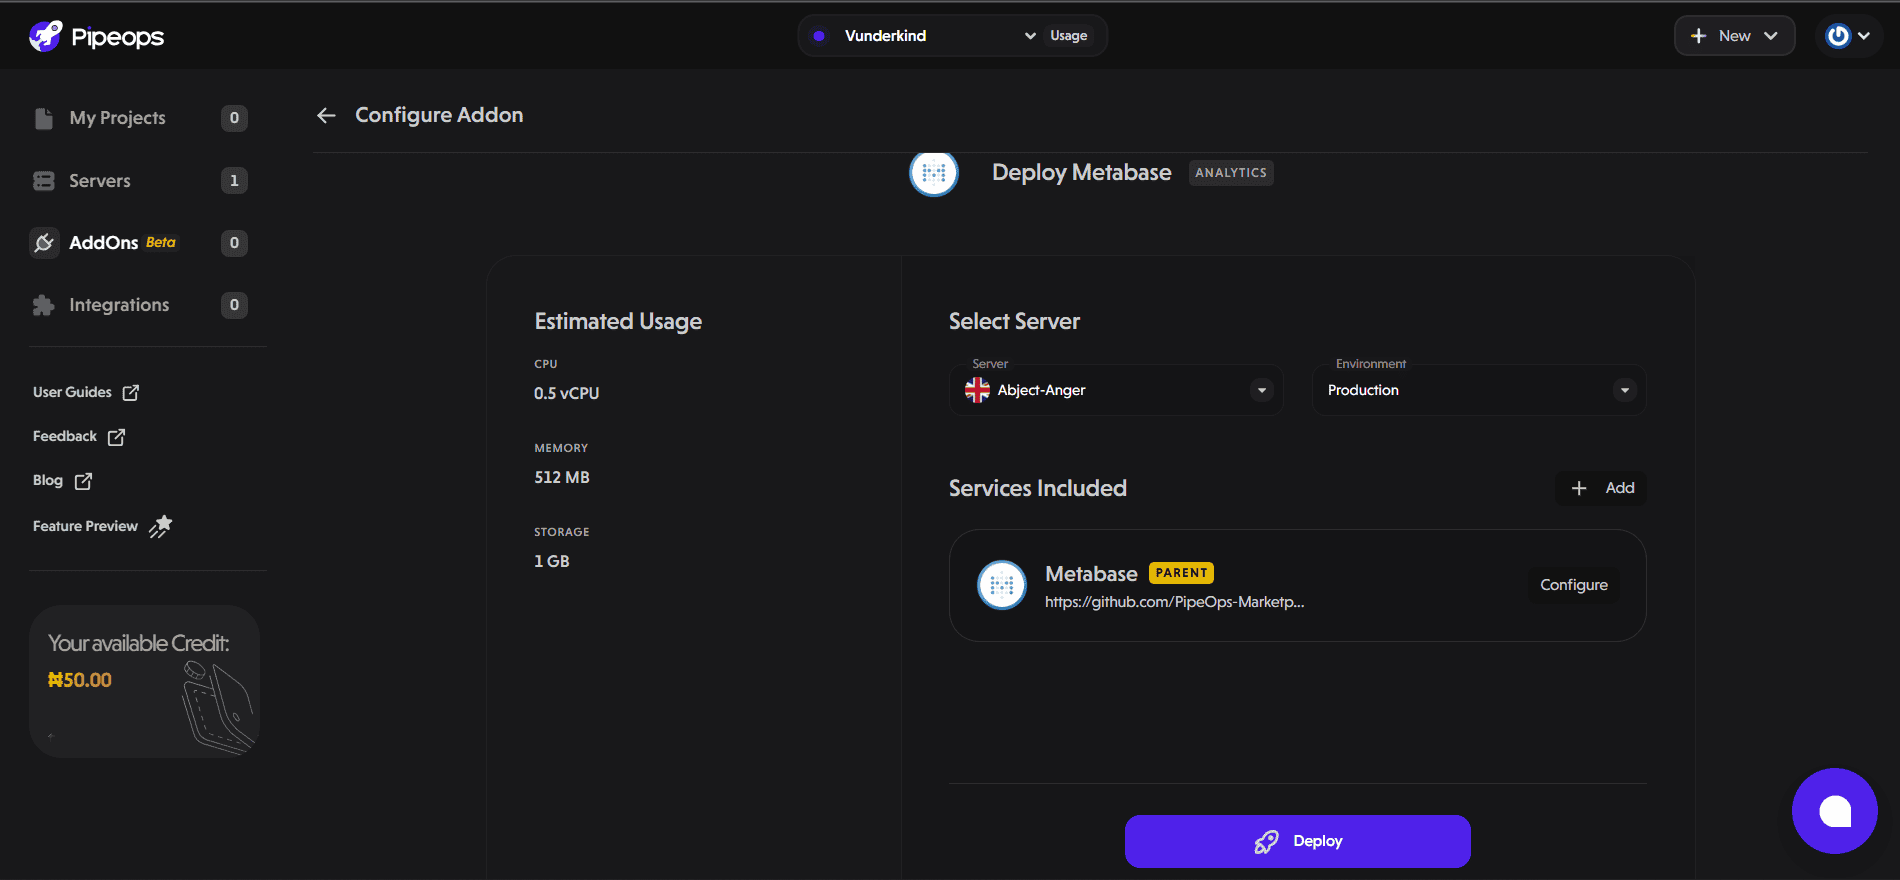Screen dimensions: 1900x880
Task: Configure the Metabase service
Action: pyautogui.click(x=1574, y=585)
